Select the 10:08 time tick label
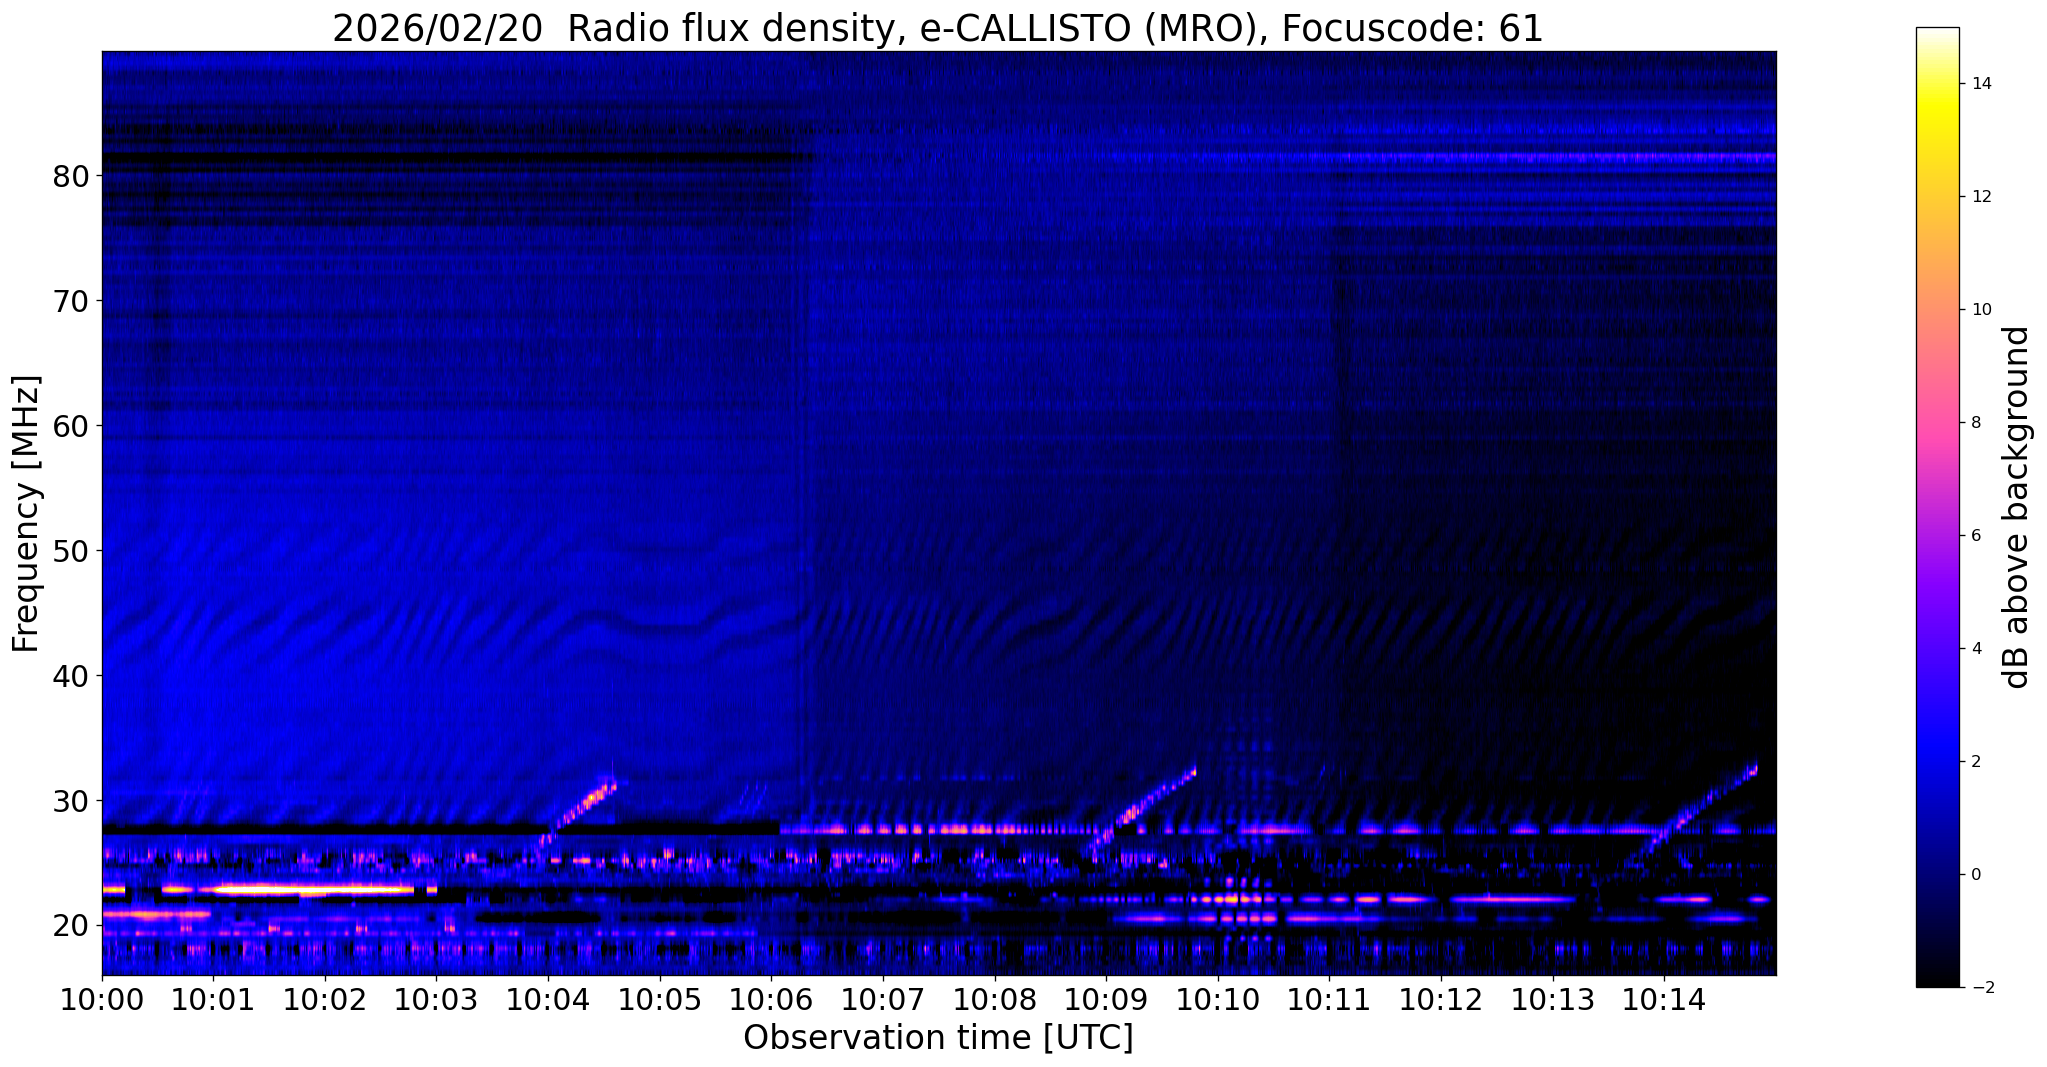Screen dimensions: 2047x1067 coord(994,1000)
